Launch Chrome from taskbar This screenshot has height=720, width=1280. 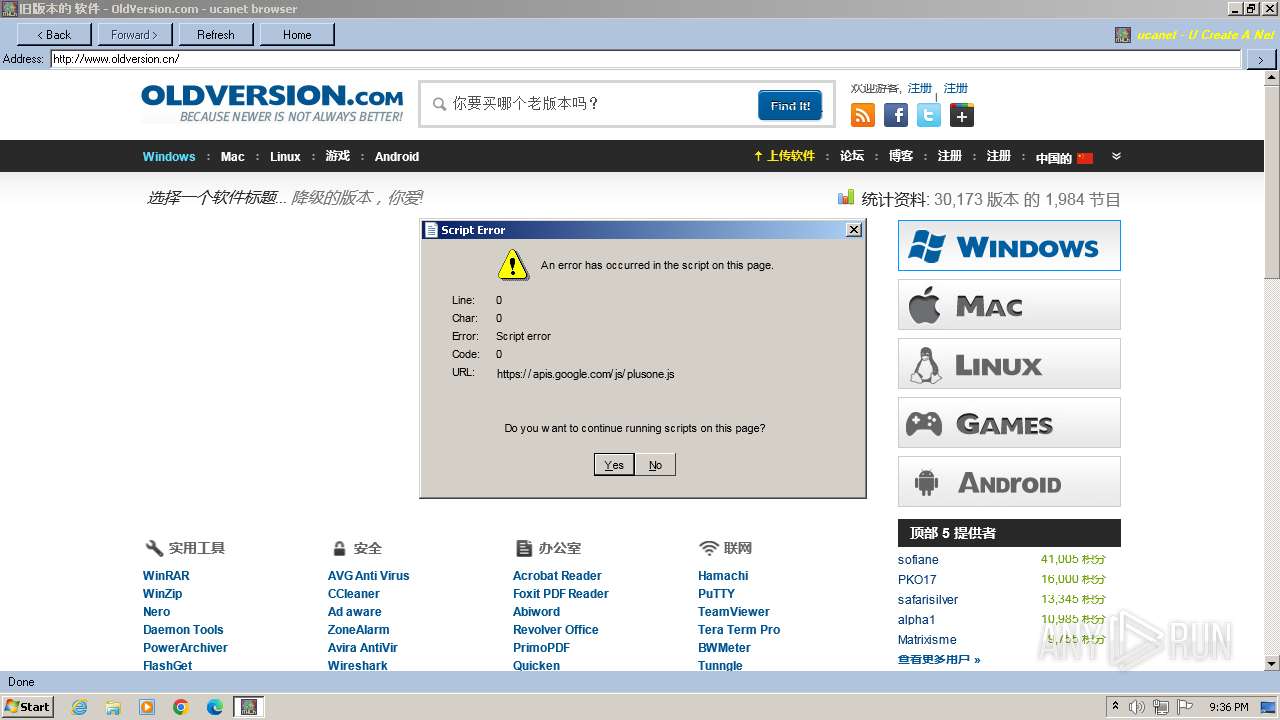[181, 707]
